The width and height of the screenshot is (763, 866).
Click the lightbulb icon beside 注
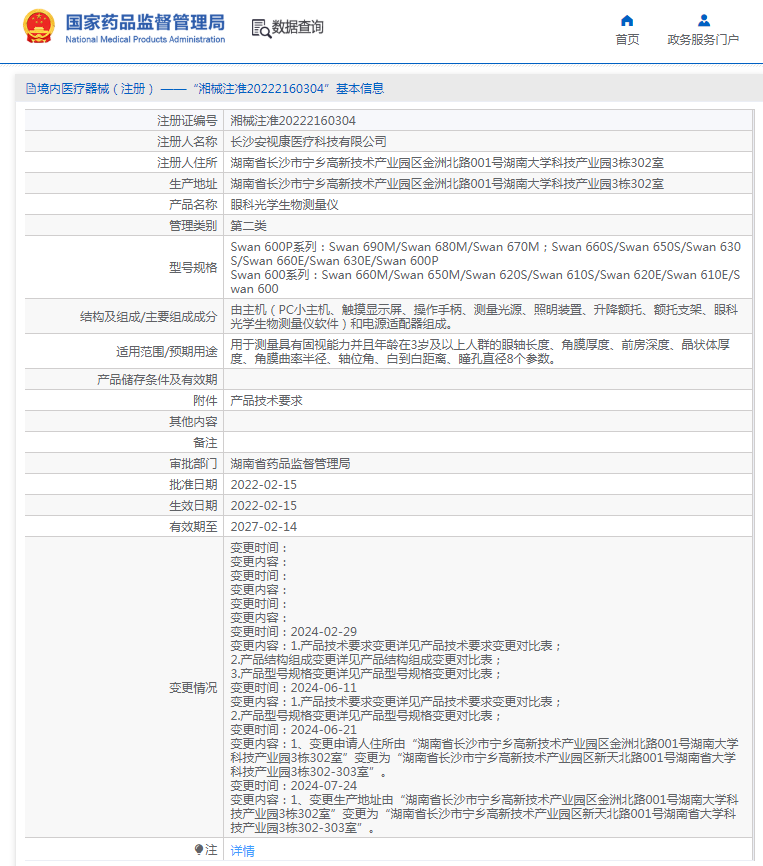[199, 849]
